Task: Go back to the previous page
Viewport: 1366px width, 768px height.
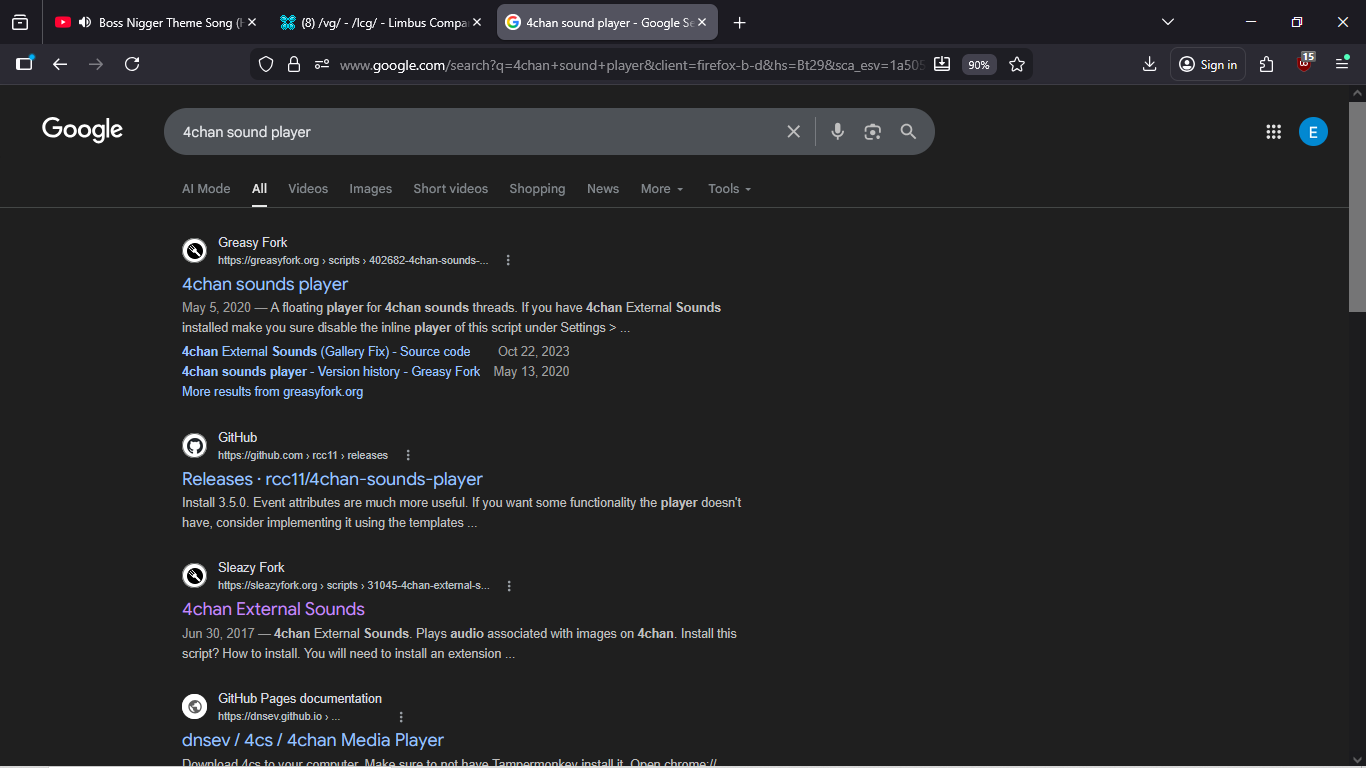Action: click(x=60, y=64)
